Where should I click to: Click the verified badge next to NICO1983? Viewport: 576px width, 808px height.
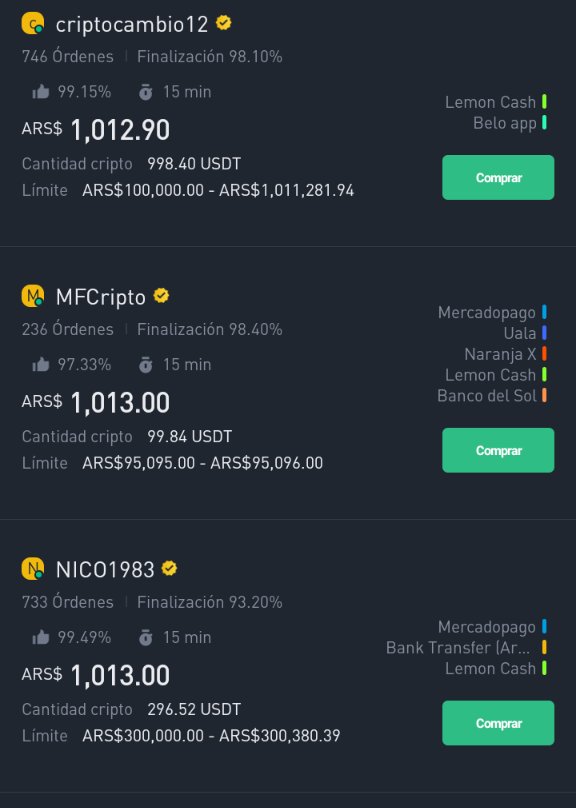170,568
